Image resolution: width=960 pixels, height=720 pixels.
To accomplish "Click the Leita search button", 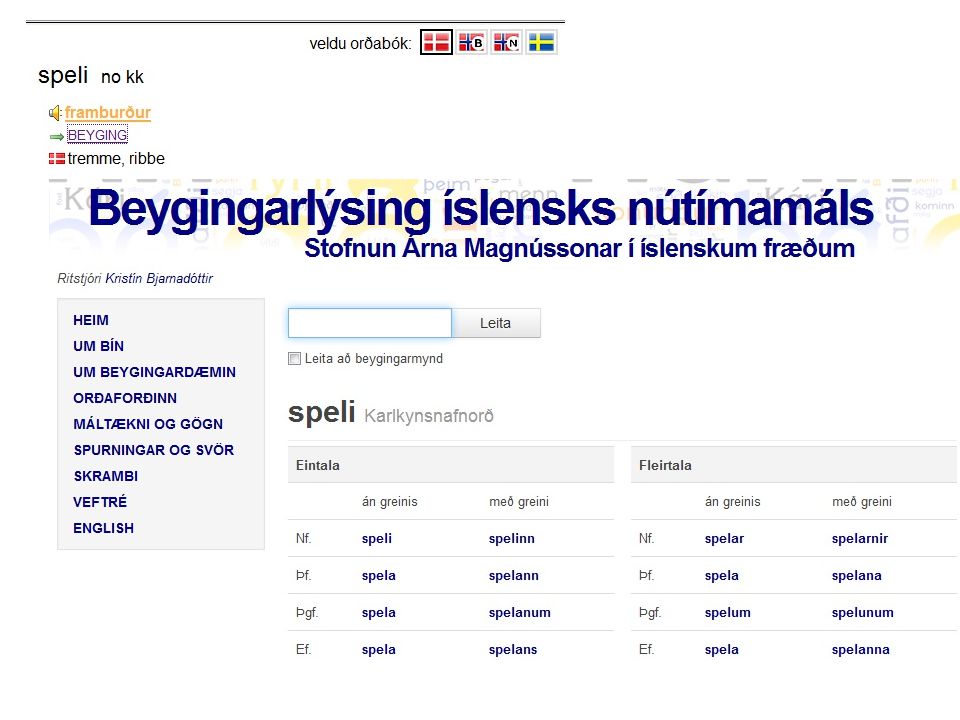I will 495,323.
